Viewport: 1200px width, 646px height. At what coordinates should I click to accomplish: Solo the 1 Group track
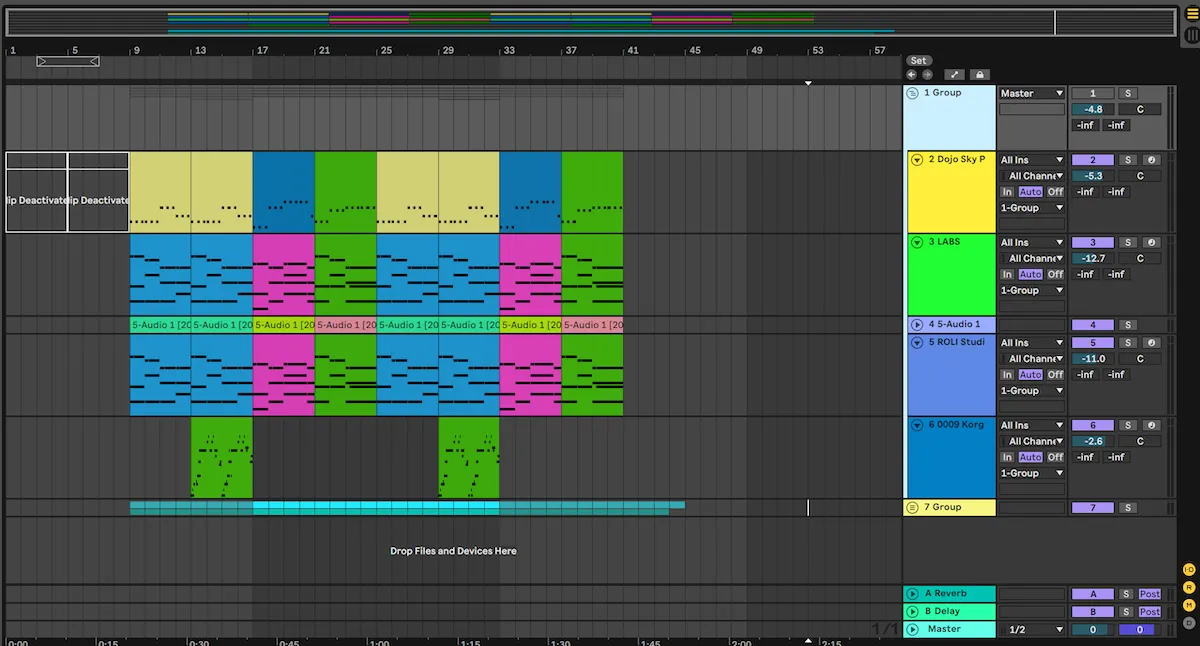[1127, 93]
